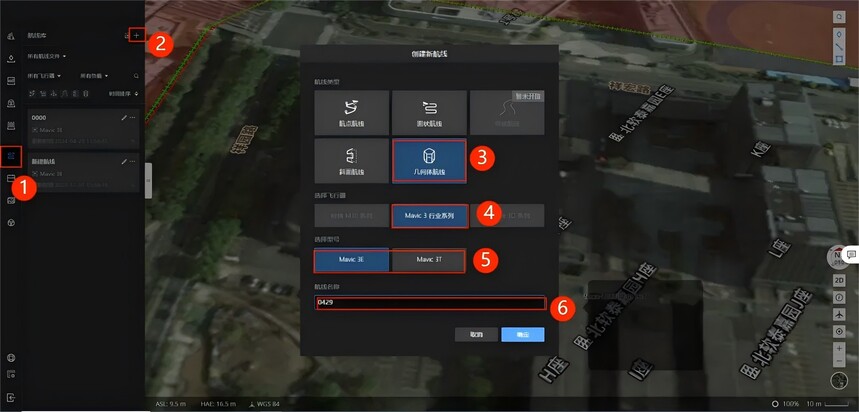
Task: Click the WGS 84 coordinate label in status bar
Action: 264,404
